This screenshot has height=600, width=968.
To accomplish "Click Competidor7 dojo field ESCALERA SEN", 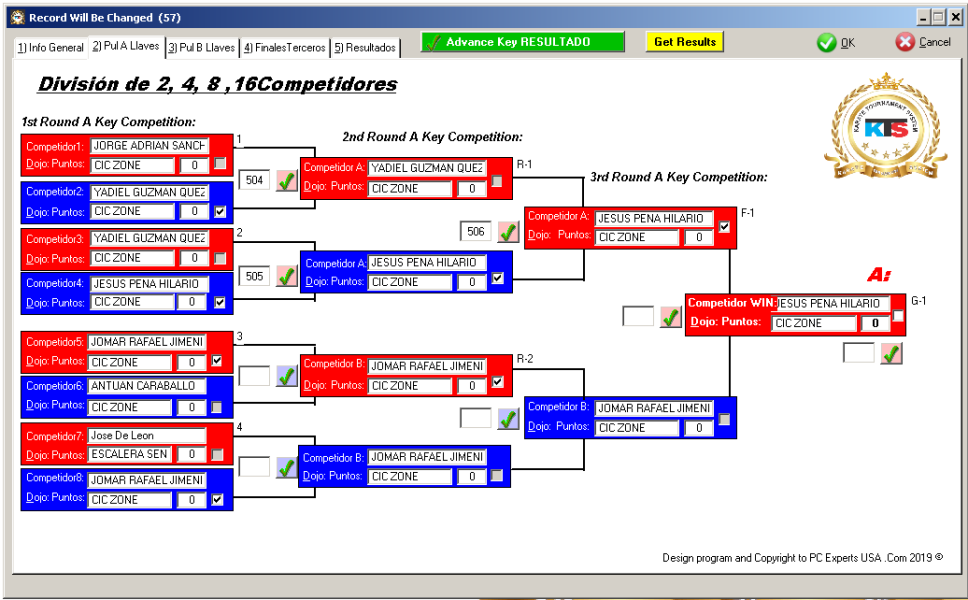I will pos(130,454).
